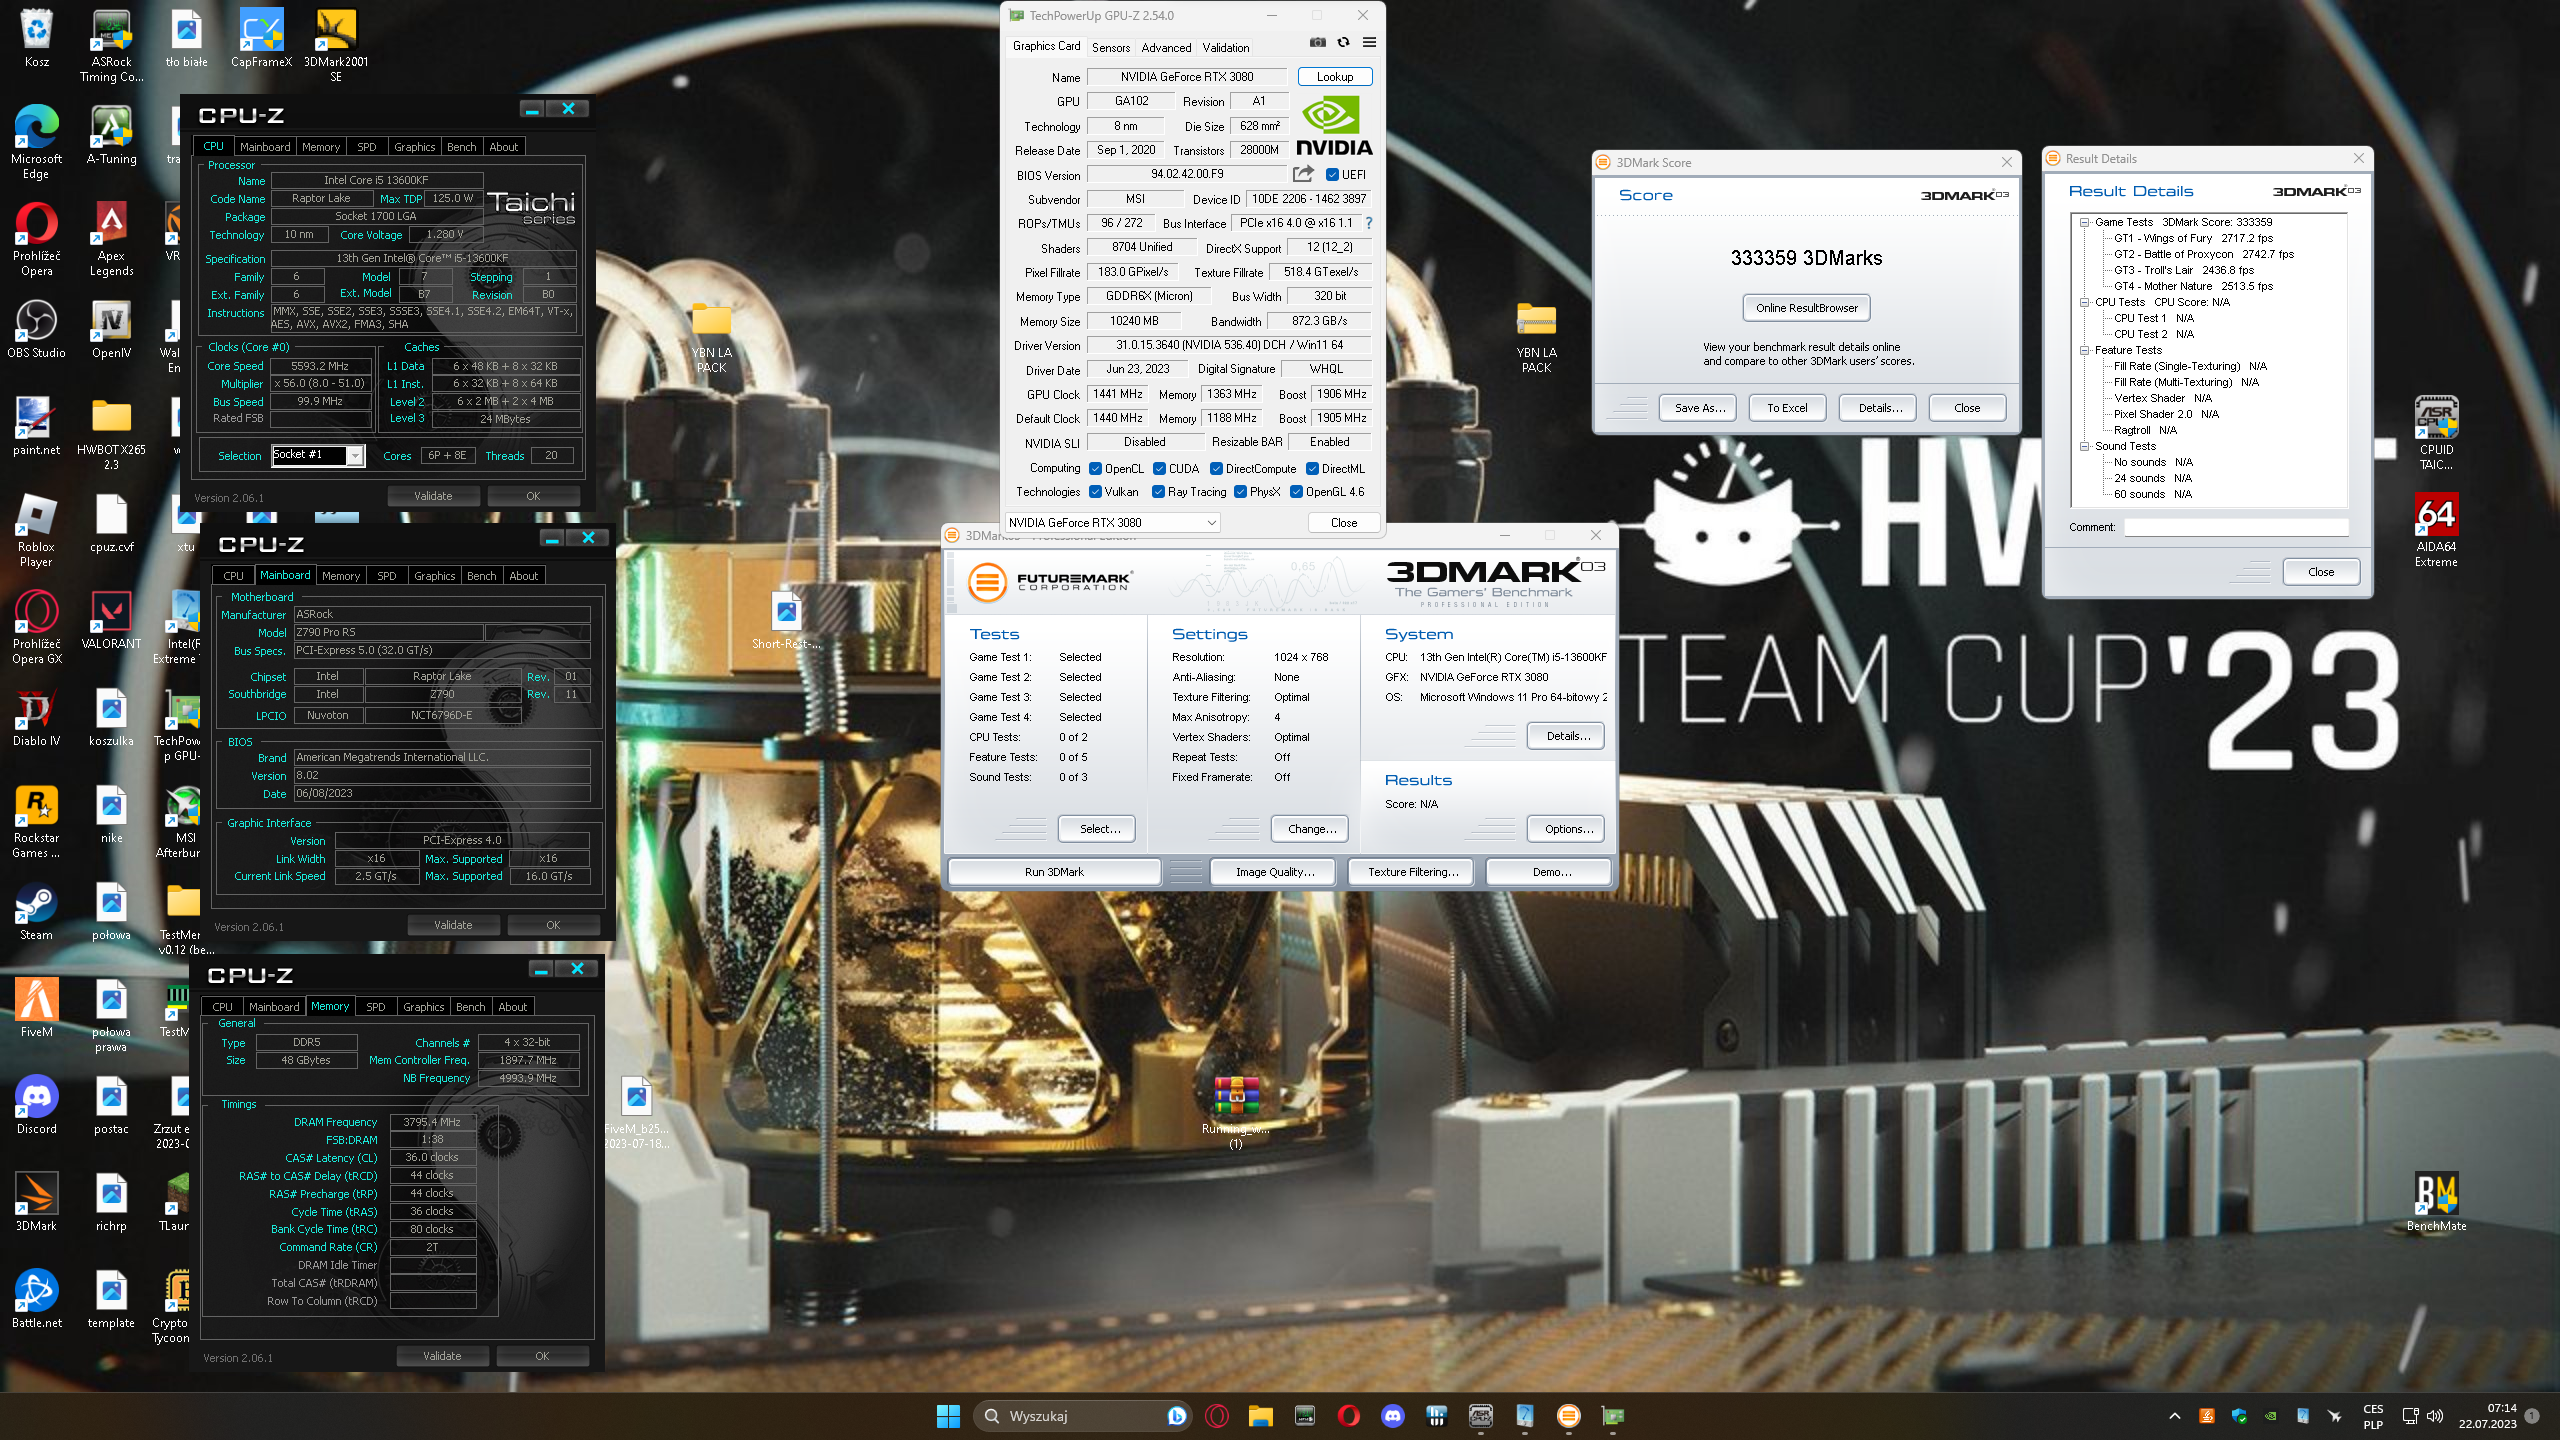This screenshot has height=1440, width=2560.
Task: Toggle the OpenCL checkbox
Action: click(1096, 468)
